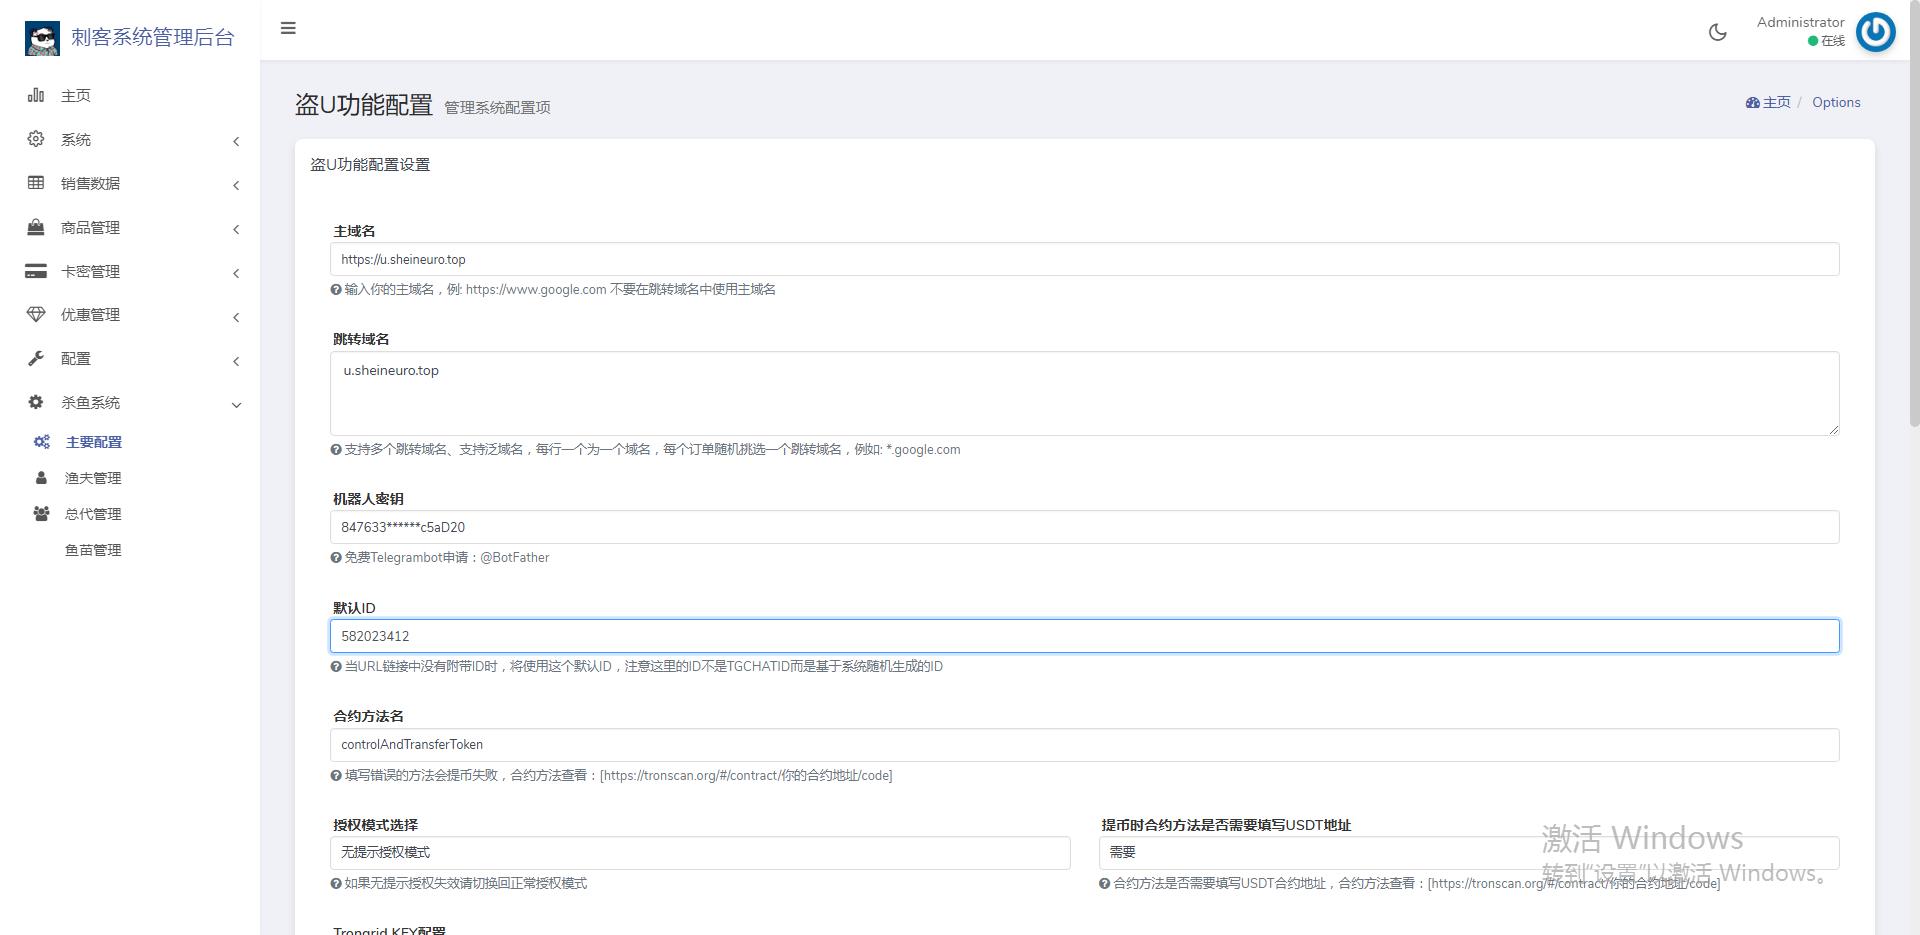Click the 销售数据 table icon
This screenshot has height=935, width=1920.
[36, 183]
